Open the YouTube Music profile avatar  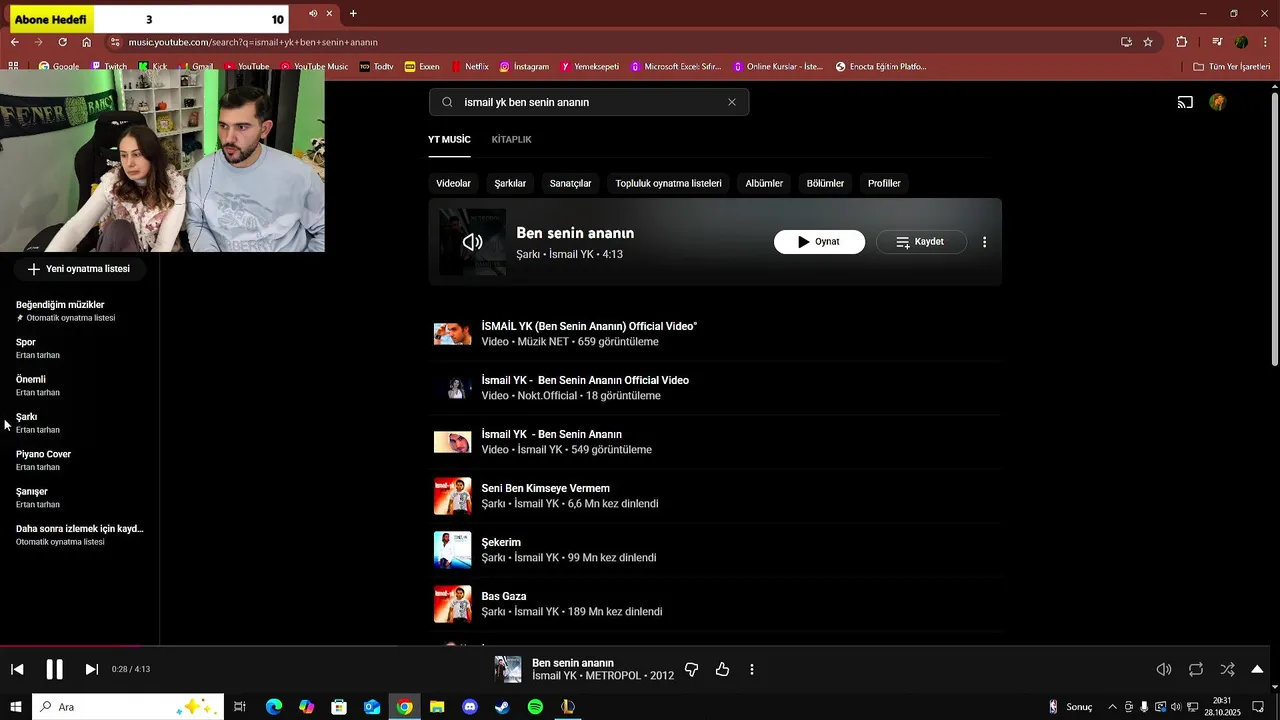click(1217, 102)
